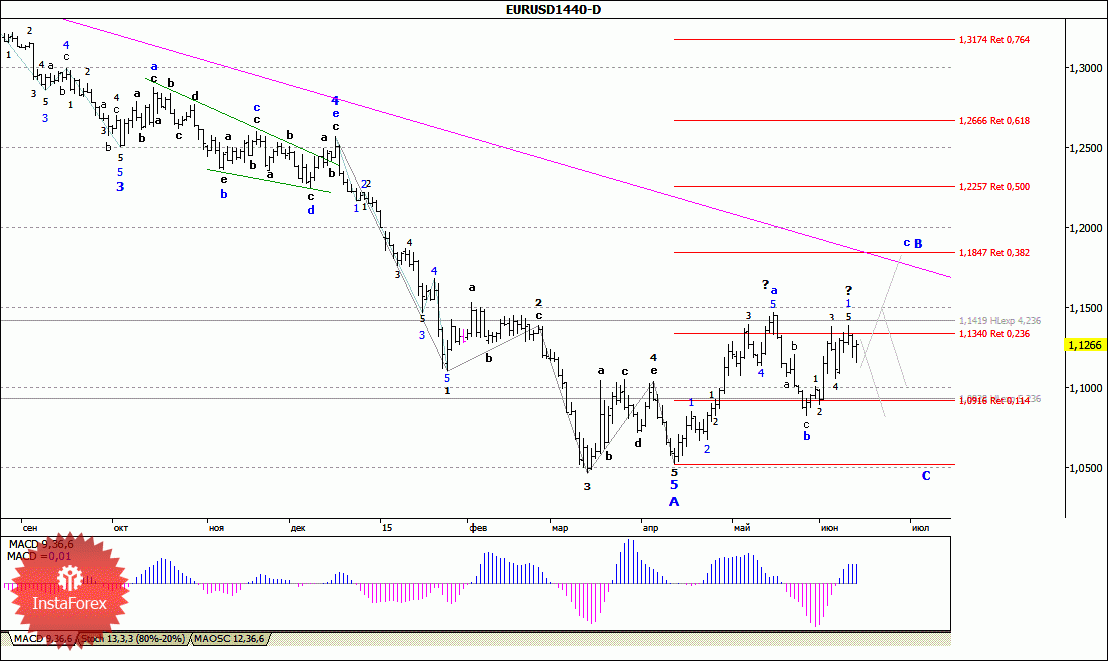
Task: Click the 1,0500 price axis value
Action: click(1087, 467)
